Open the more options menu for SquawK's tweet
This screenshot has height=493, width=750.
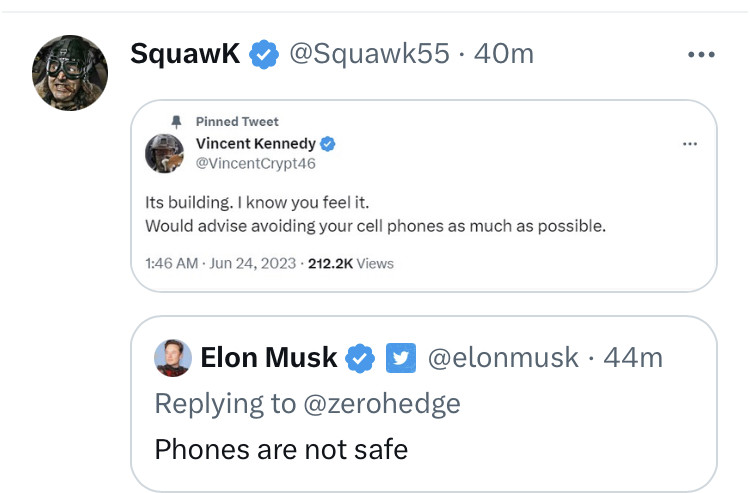click(701, 54)
